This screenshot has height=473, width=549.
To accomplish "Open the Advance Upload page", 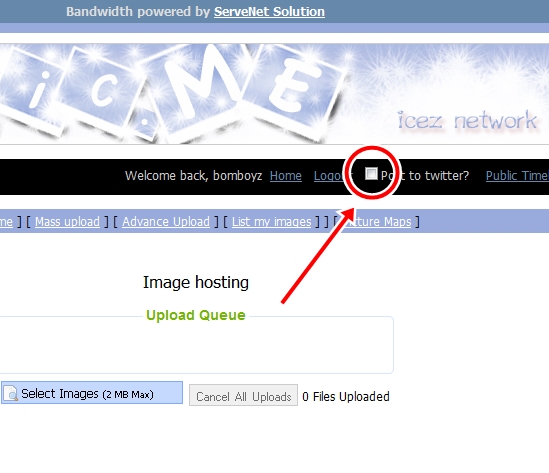I will pos(166,222).
